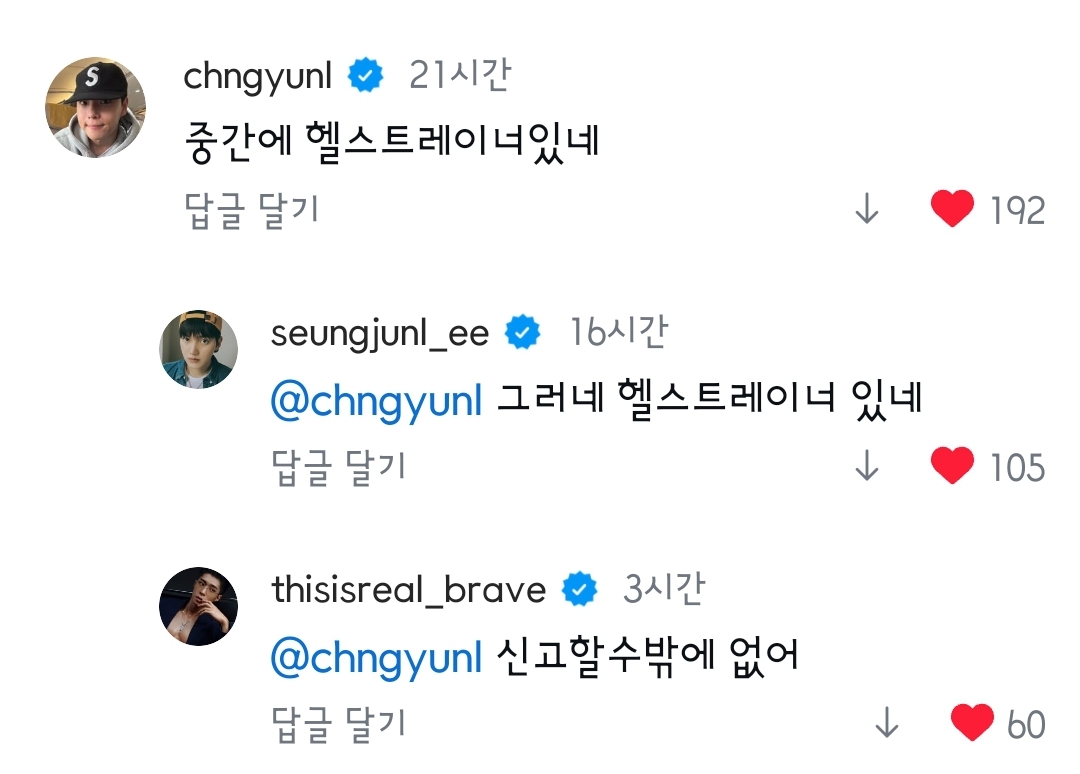Screen dimensions: 1080x774
Task: Click the @chngyunl mention in seungjunl_ee's reply
Action: (377, 400)
